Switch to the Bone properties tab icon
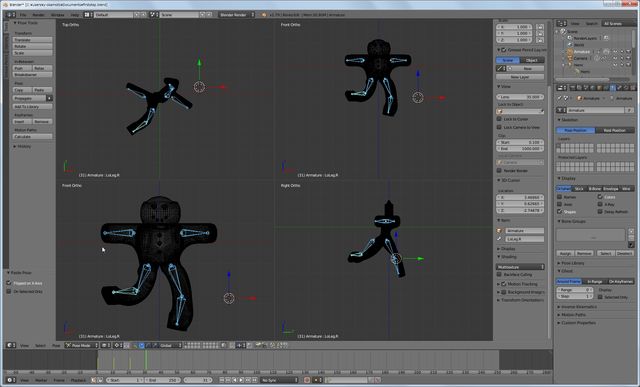The image size is (640, 387). coord(620,88)
